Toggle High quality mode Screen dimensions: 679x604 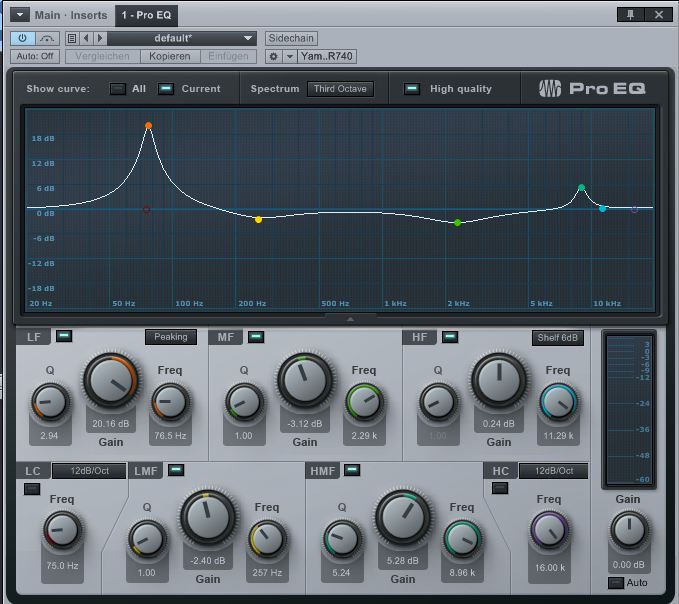(x=412, y=89)
